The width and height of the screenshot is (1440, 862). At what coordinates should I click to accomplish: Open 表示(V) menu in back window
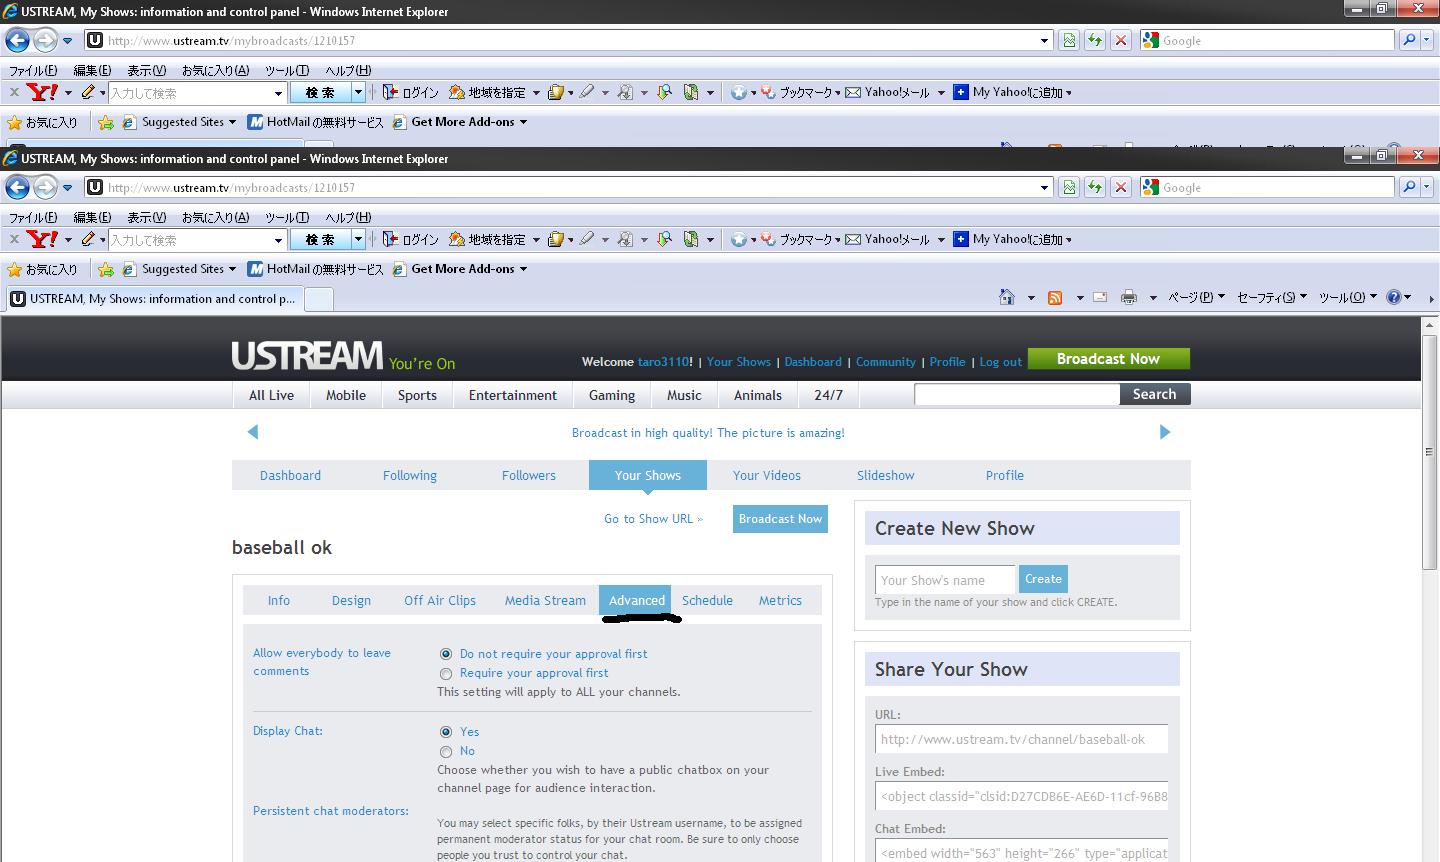[x=146, y=71]
